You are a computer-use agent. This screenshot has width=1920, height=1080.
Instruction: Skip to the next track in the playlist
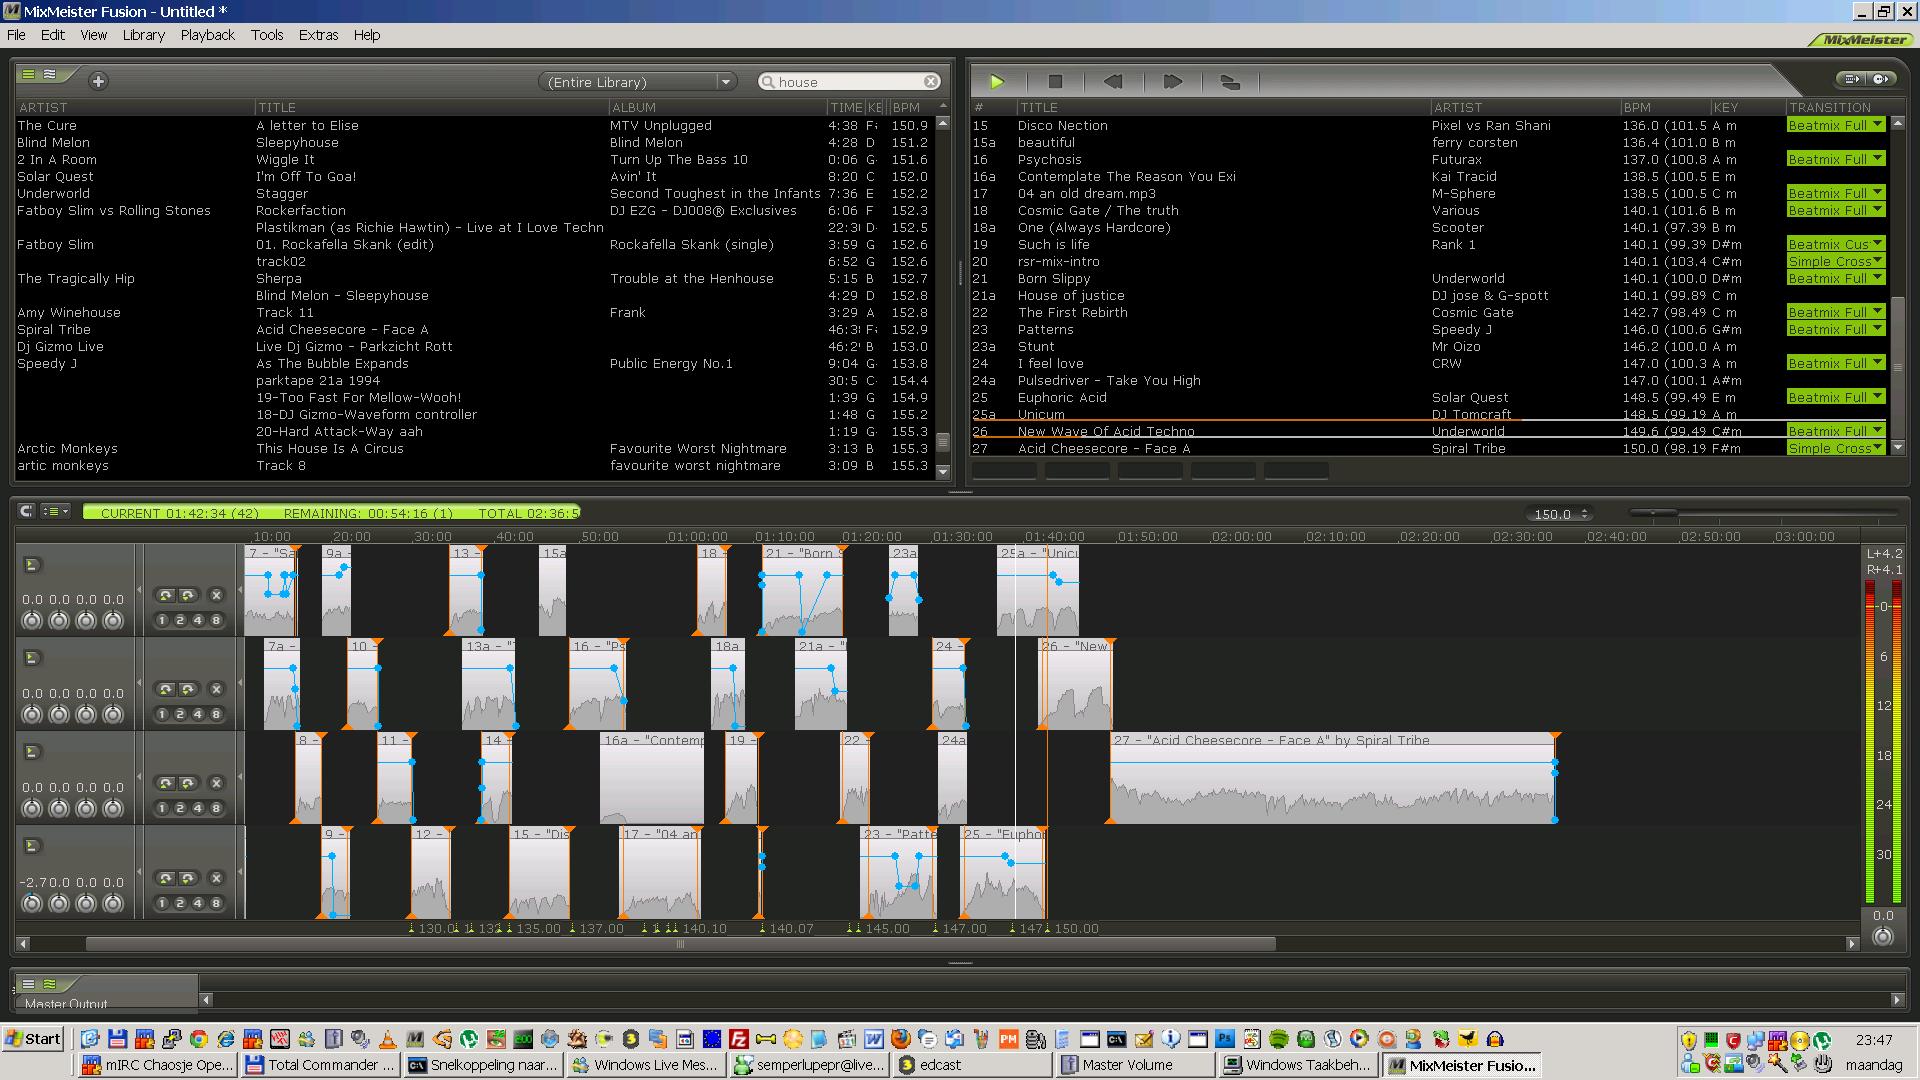[x=1172, y=82]
